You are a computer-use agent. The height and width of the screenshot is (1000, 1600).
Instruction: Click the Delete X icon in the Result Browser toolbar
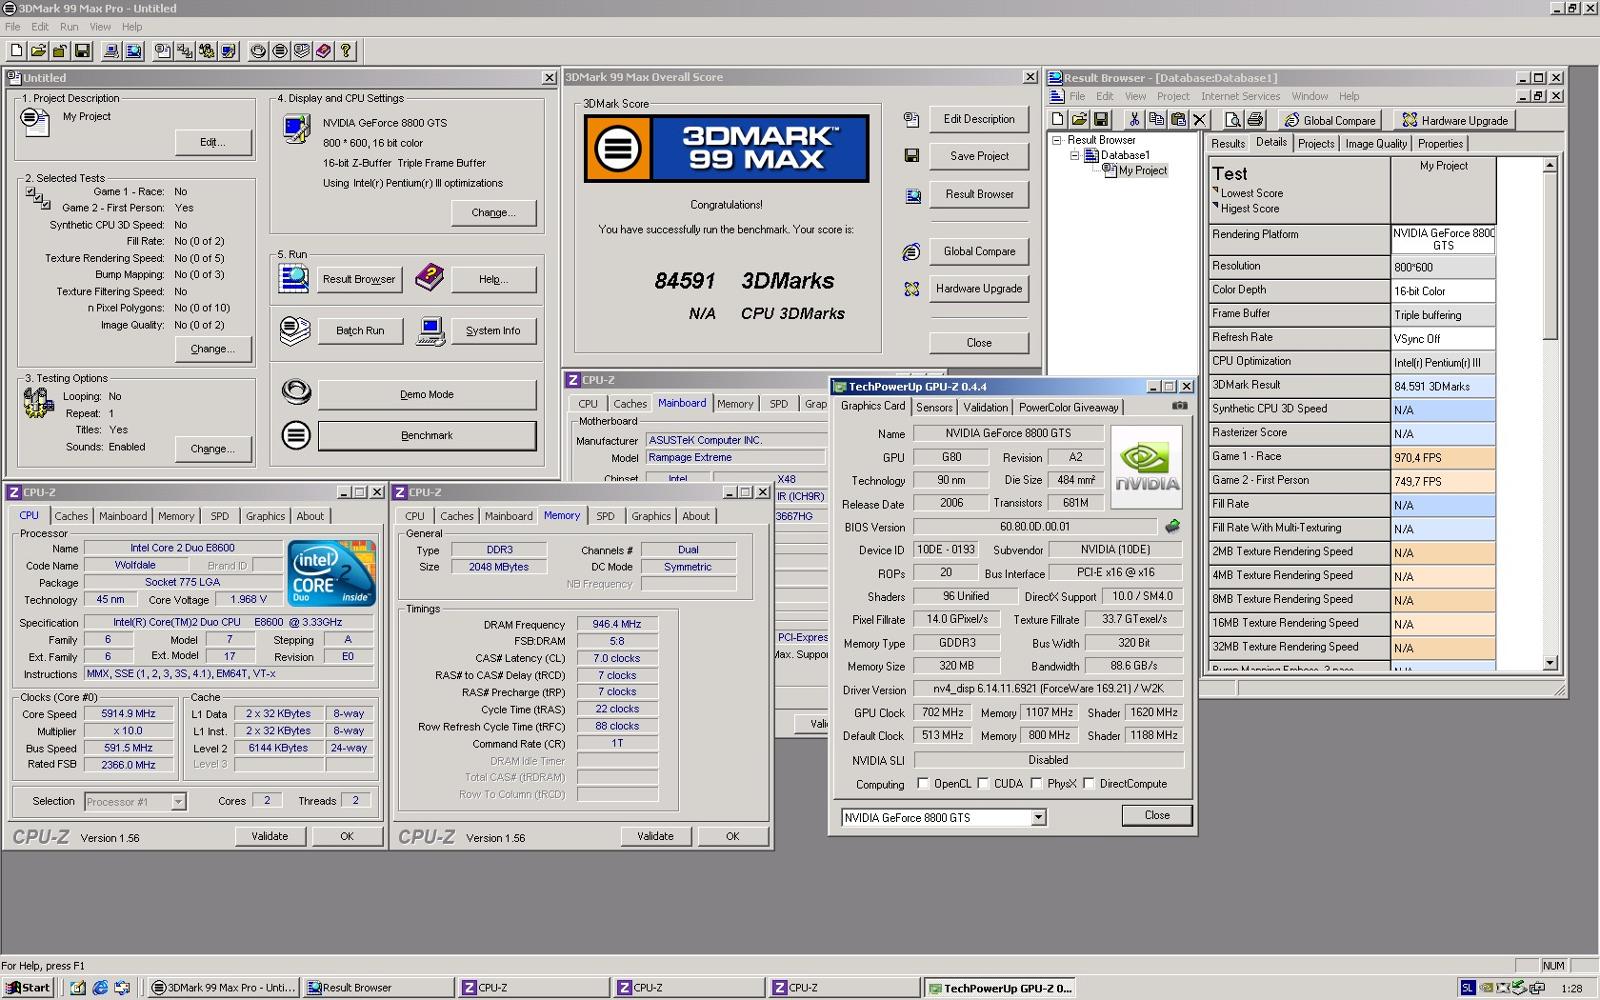pos(1200,120)
